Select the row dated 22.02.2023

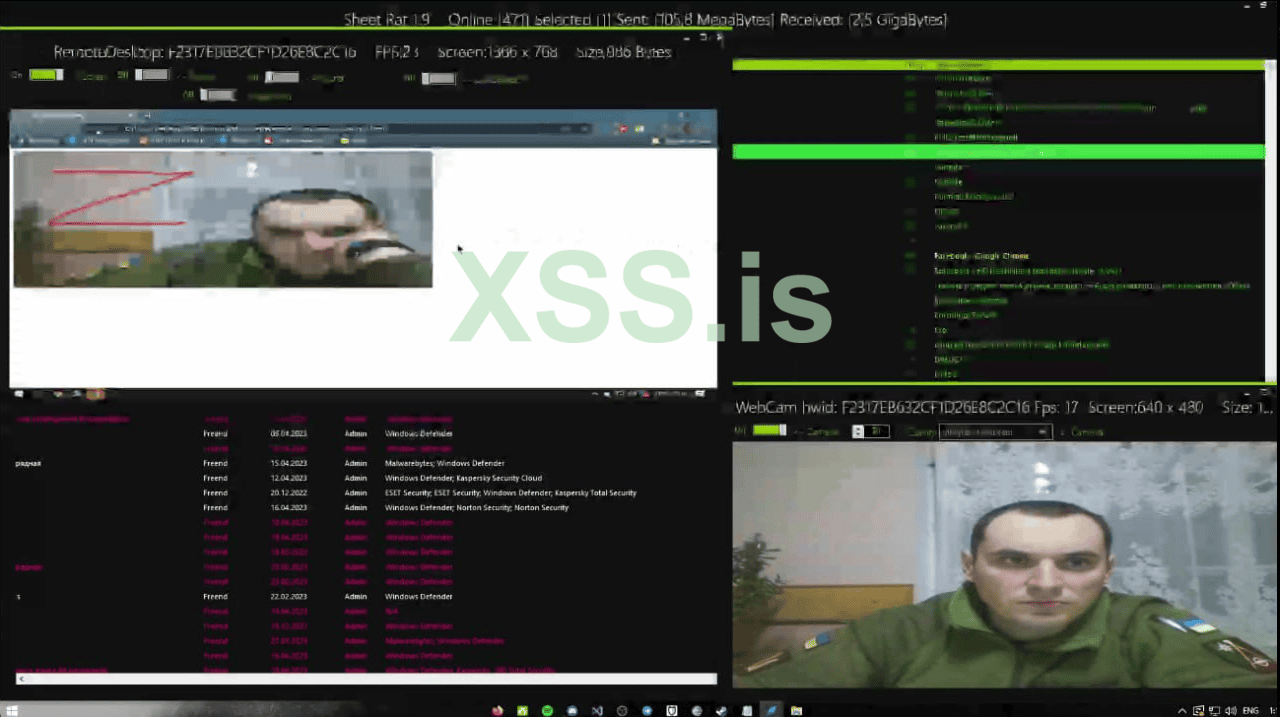coord(366,596)
